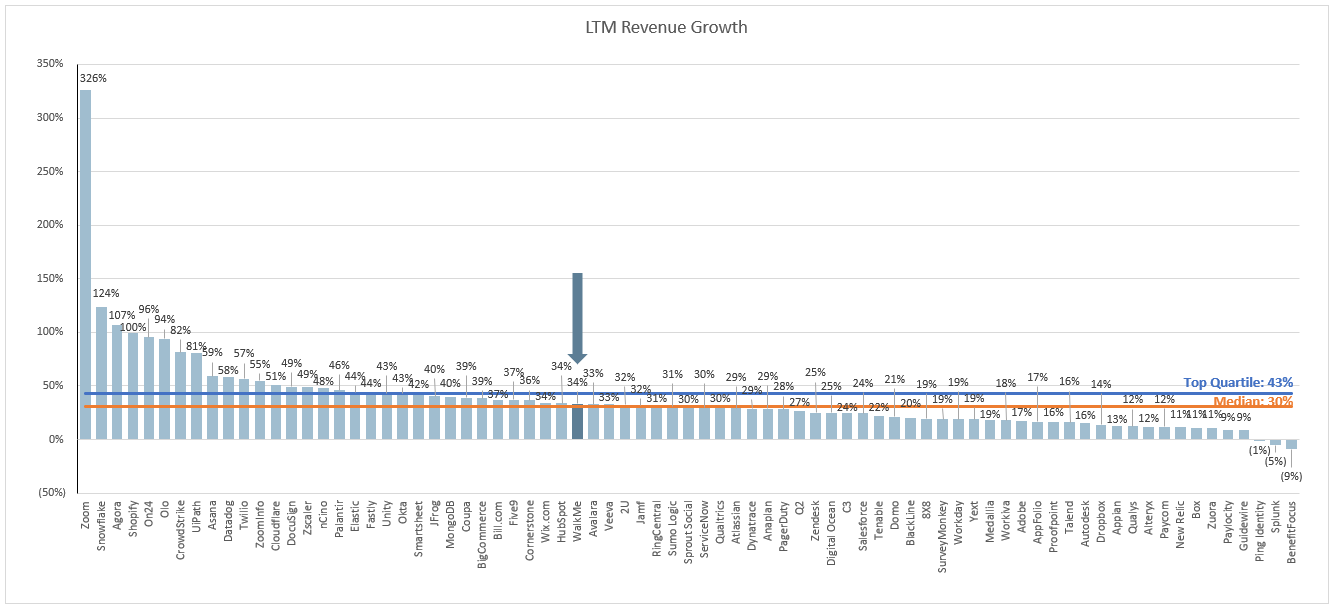Click the 18% data label for Workiva
The image size is (1334, 608).
coord(1006,382)
